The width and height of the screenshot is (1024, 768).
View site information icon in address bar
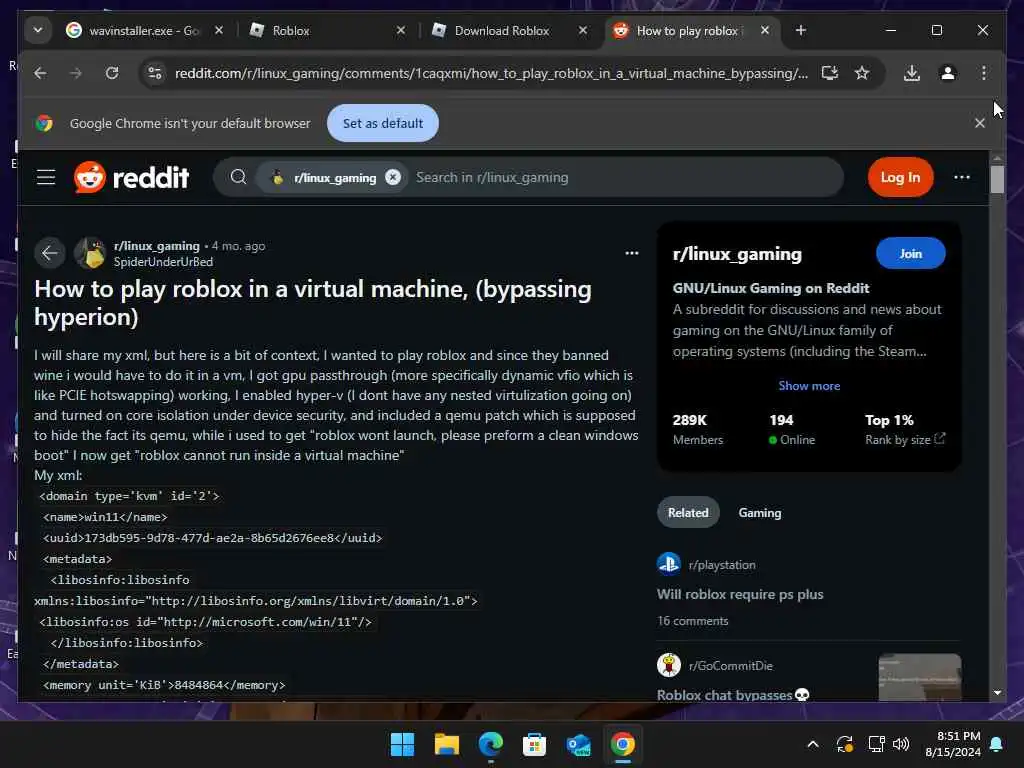[x=155, y=73]
